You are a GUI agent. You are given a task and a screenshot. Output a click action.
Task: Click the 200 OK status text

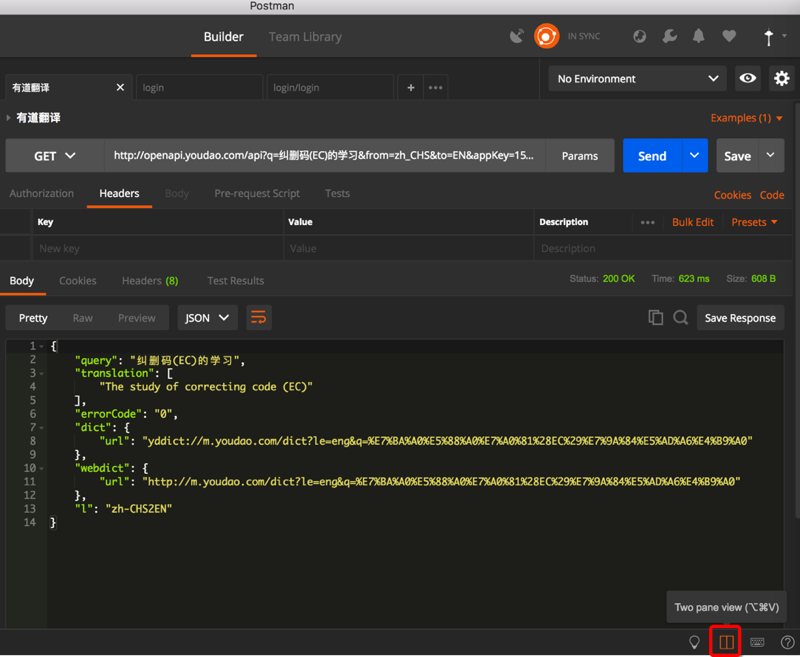[618, 279]
